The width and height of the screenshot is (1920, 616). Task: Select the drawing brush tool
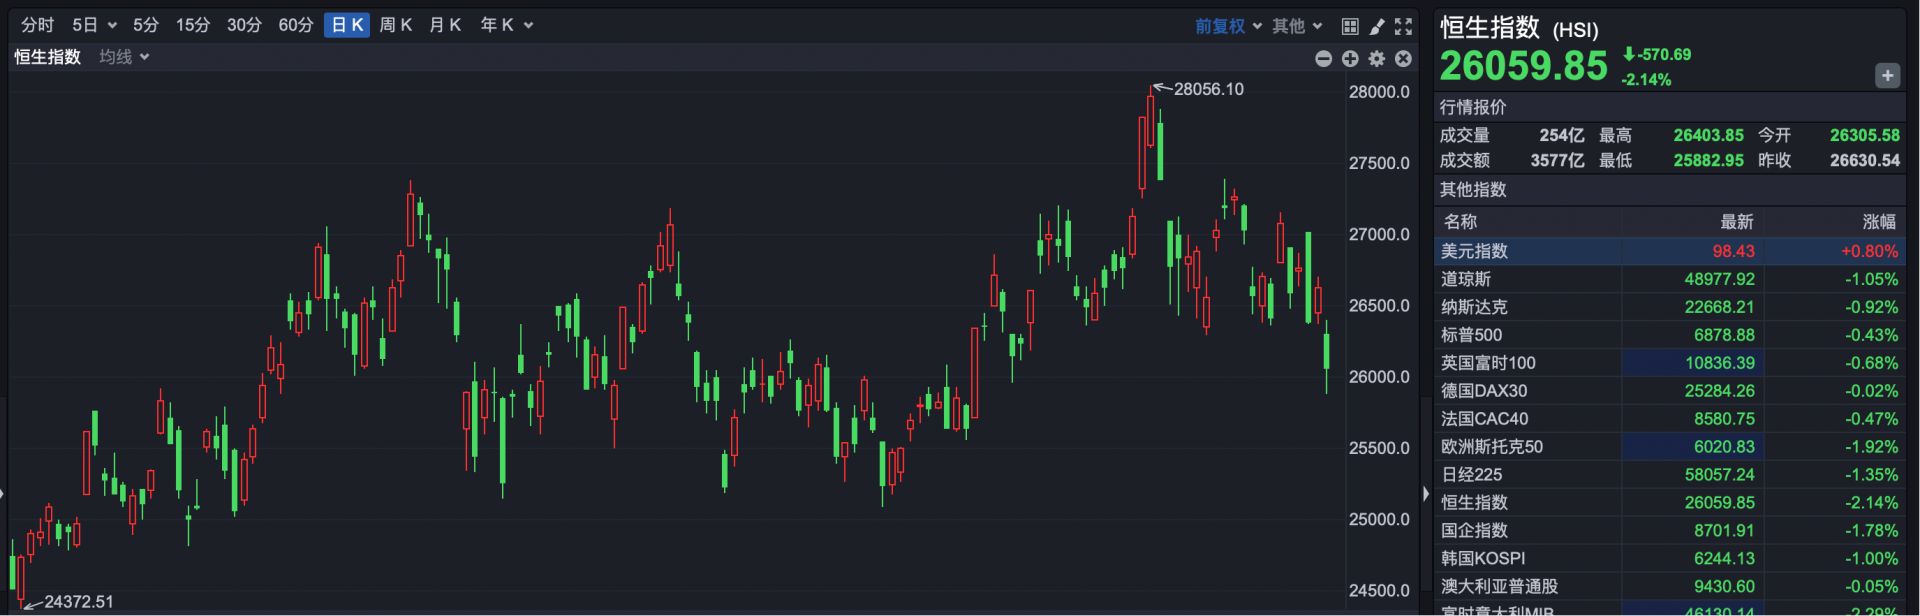(1377, 26)
